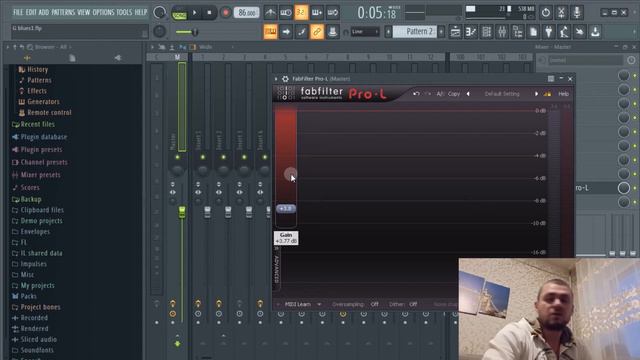The image size is (640, 360).
Task: Click the add pattern plus button
Action: point(441,31)
